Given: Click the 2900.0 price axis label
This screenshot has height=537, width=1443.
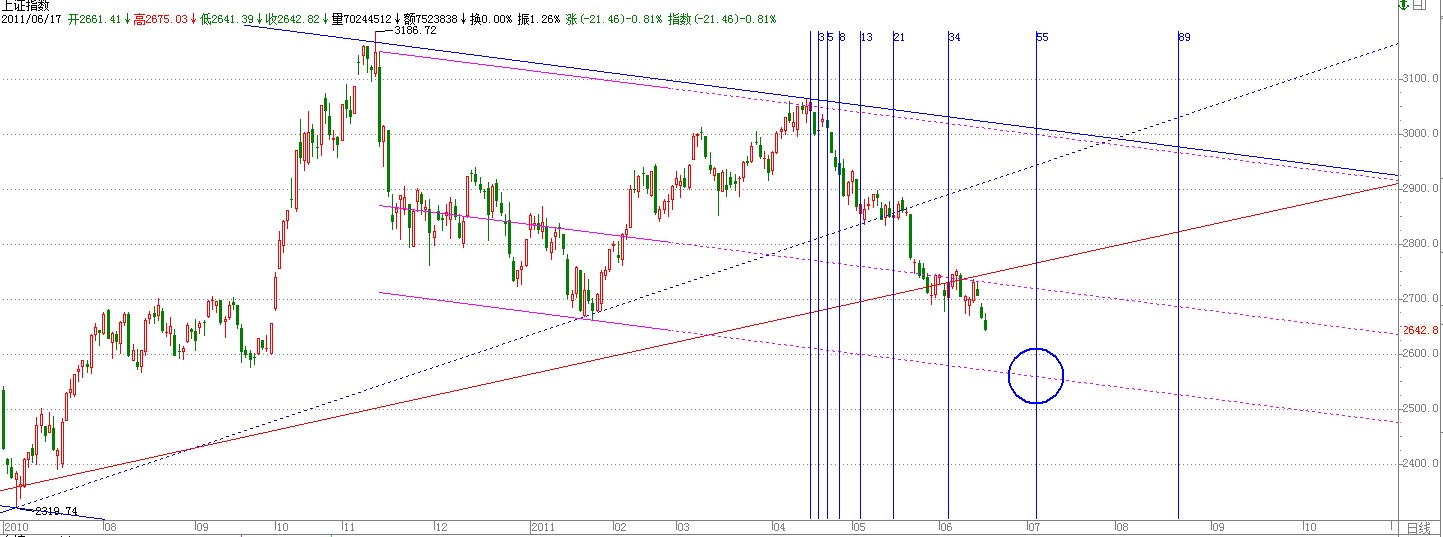Looking at the screenshot, I should point(1420,188).
